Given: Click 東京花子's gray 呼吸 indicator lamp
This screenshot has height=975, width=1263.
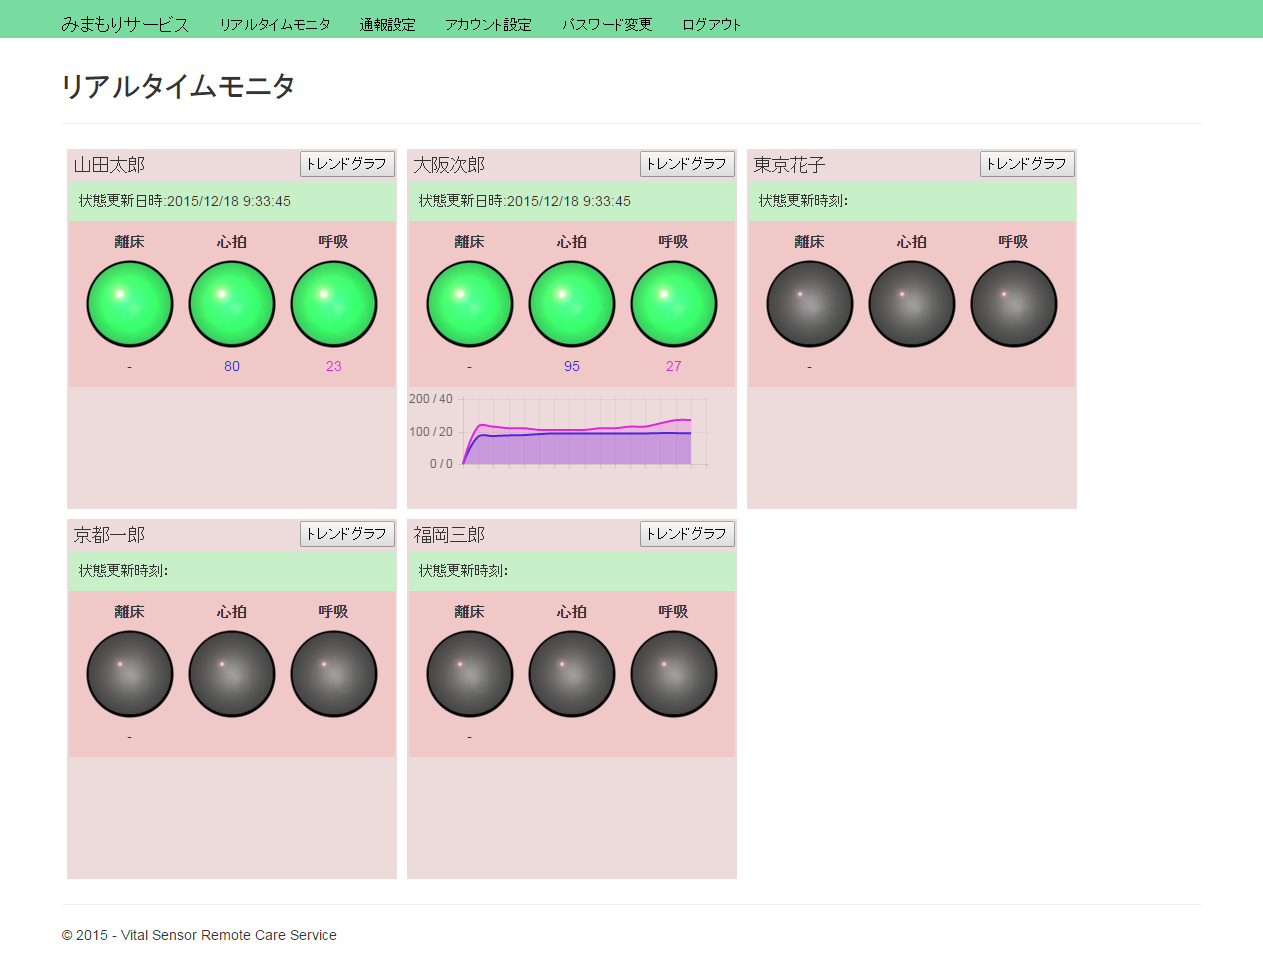Looking at the screenshot, I should point(1014,304).
